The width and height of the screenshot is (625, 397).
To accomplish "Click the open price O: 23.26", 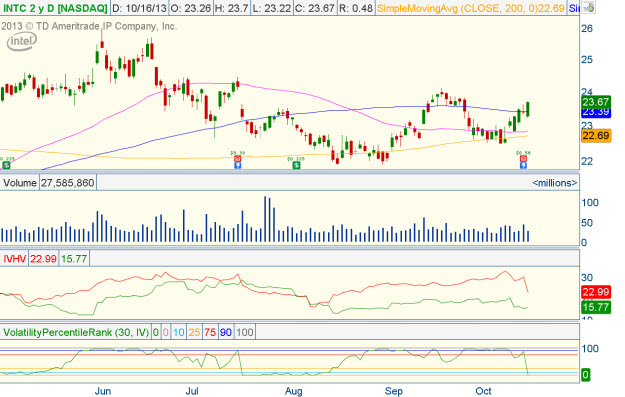I will 191,8.
